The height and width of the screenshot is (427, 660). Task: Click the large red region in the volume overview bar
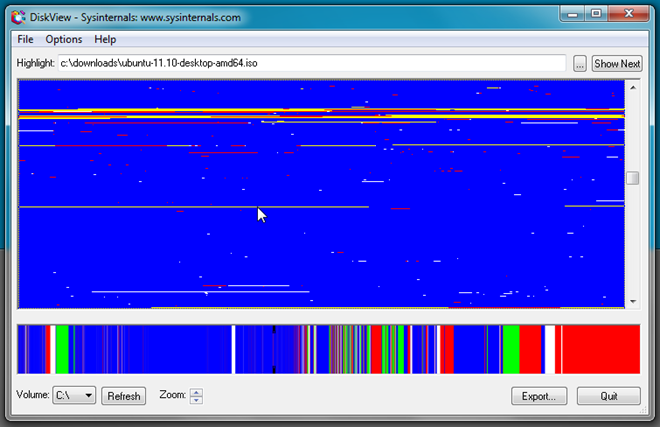tap(601, 349)
